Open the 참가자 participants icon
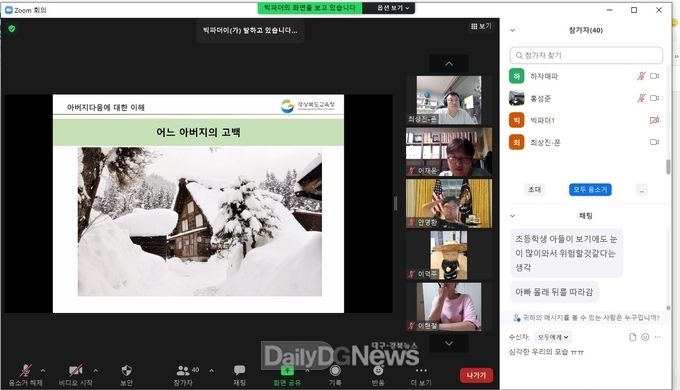The width and height of the screenshot is (680, 390). [183, 370]
